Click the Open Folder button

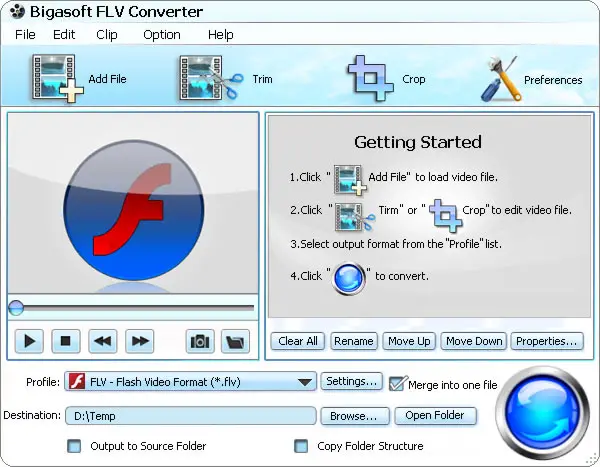tap(435, 416)
